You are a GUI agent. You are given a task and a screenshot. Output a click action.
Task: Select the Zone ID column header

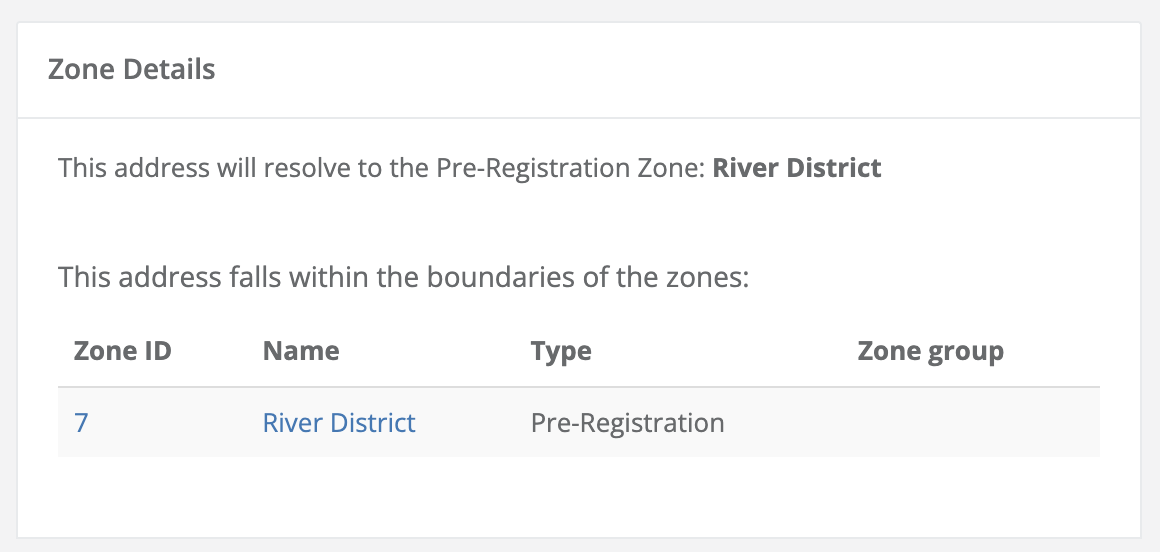click(122, 351)
